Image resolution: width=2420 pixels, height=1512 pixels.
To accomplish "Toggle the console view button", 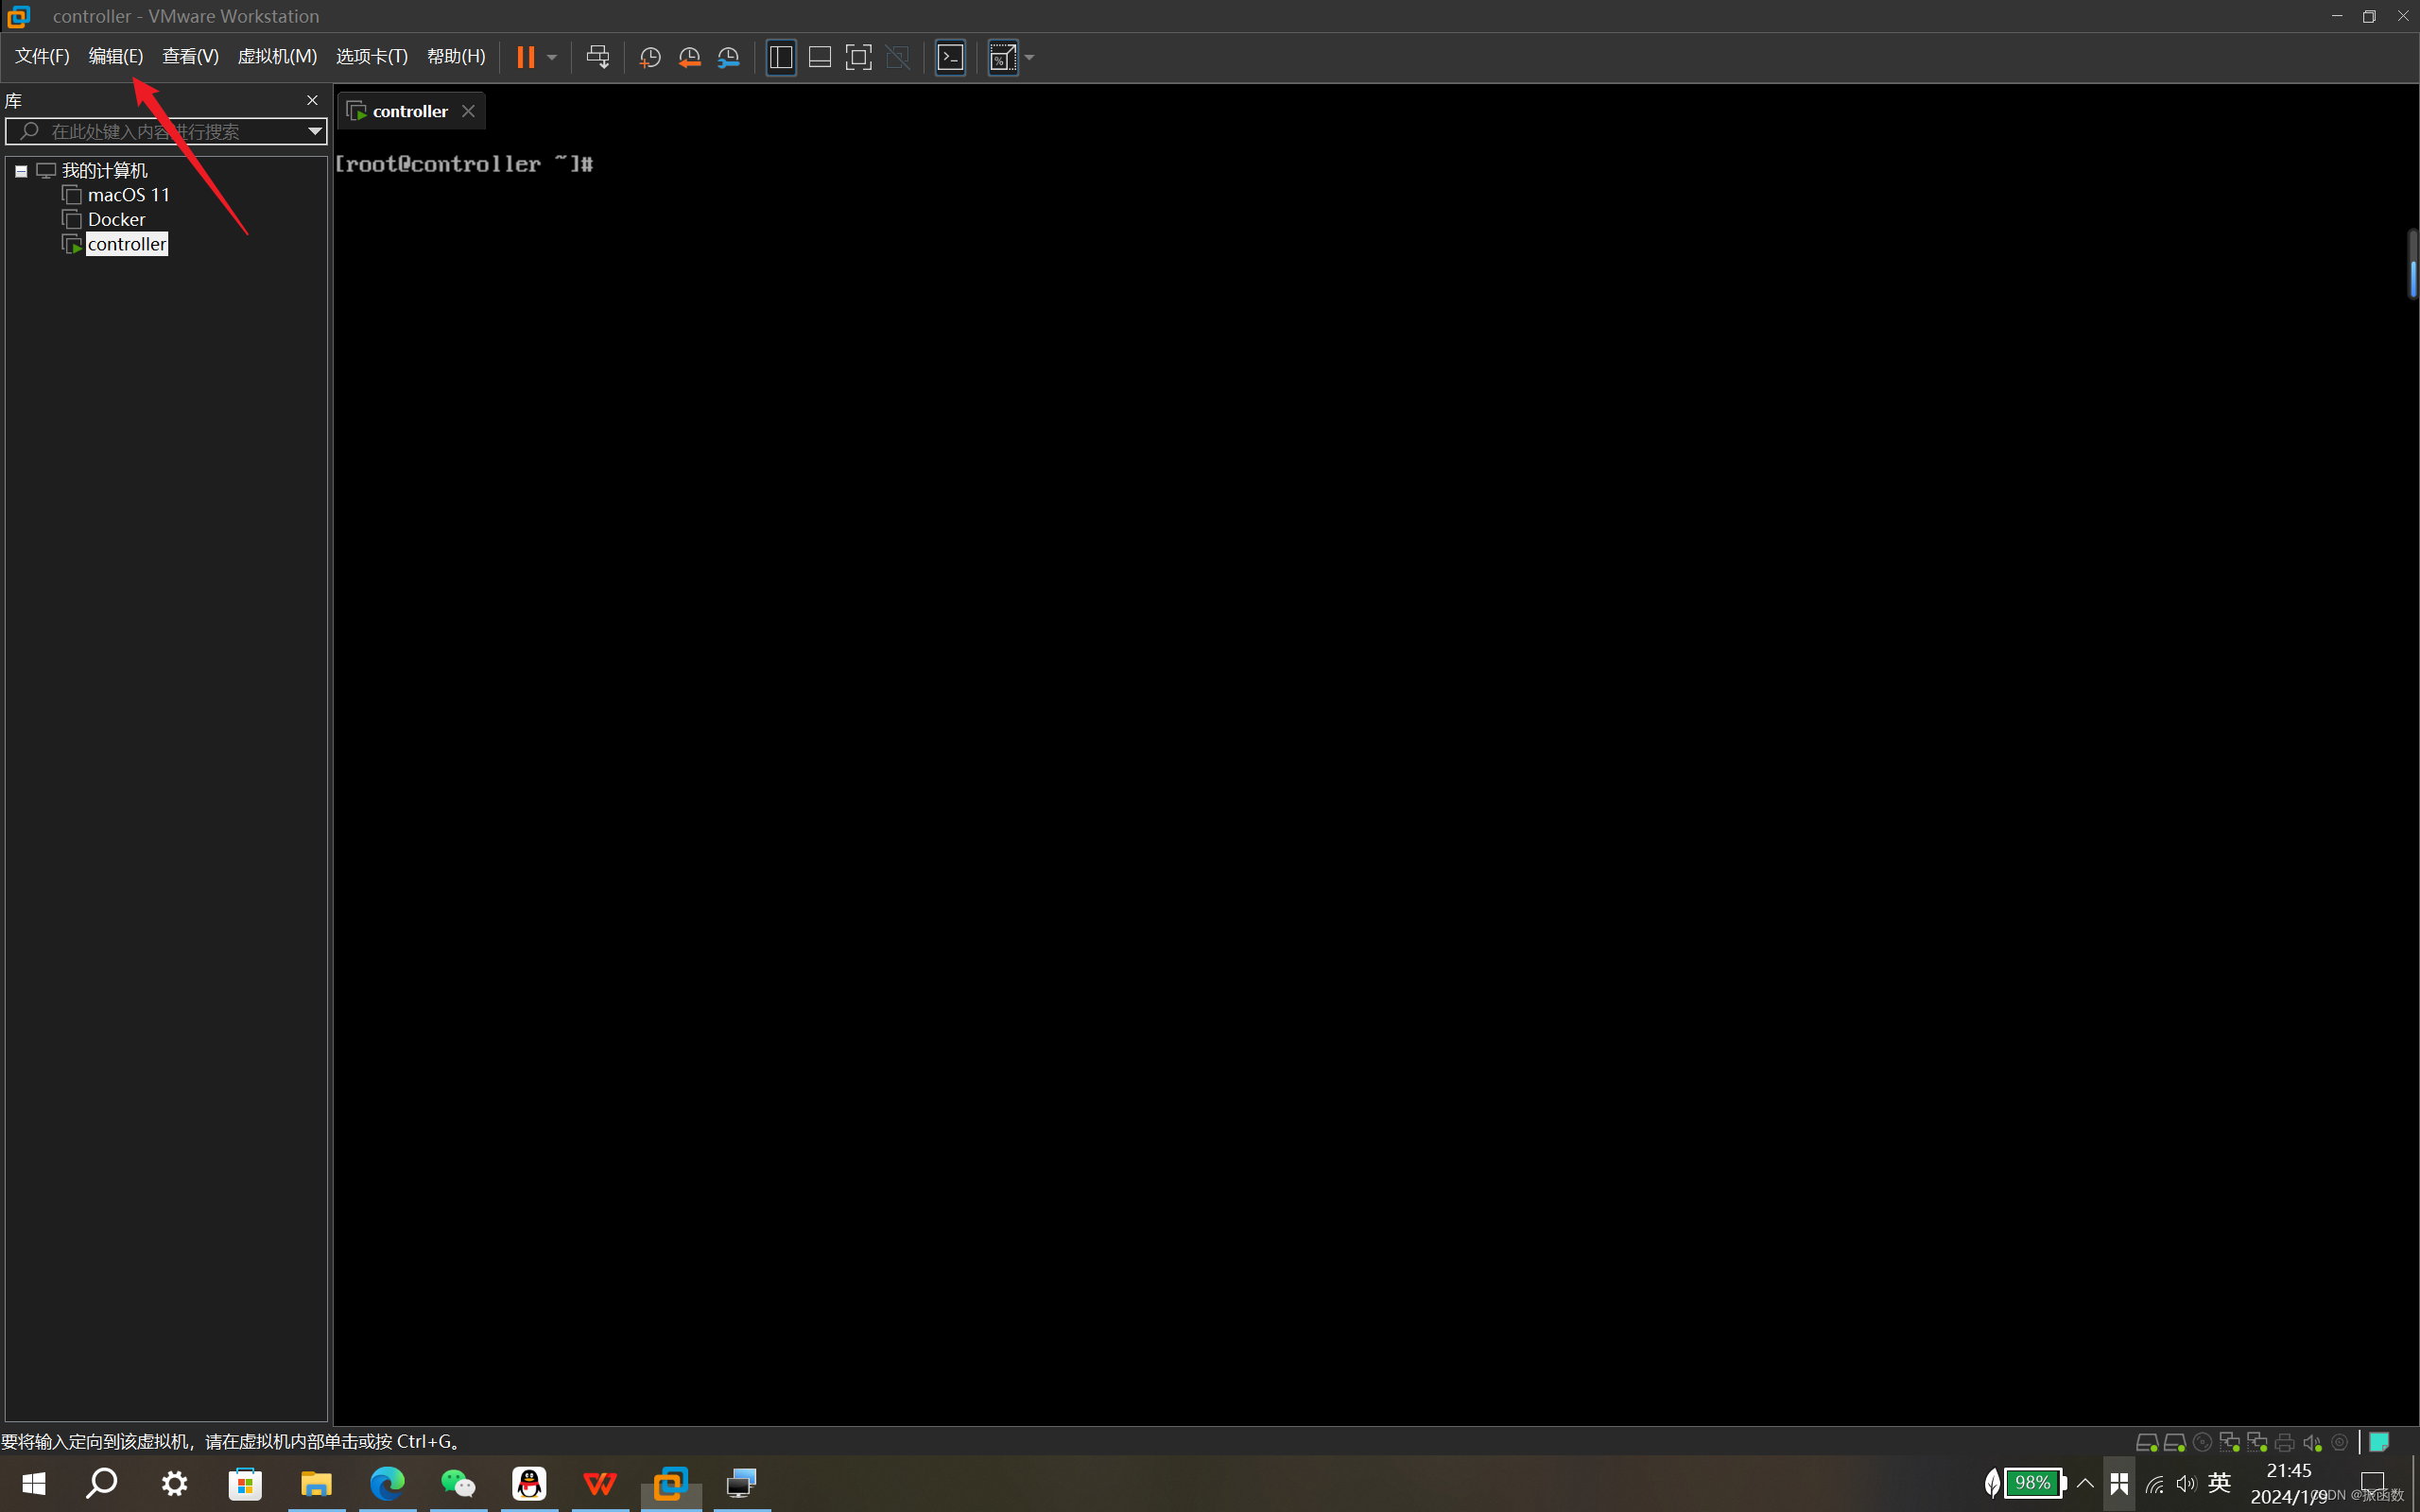I will 950,57.
